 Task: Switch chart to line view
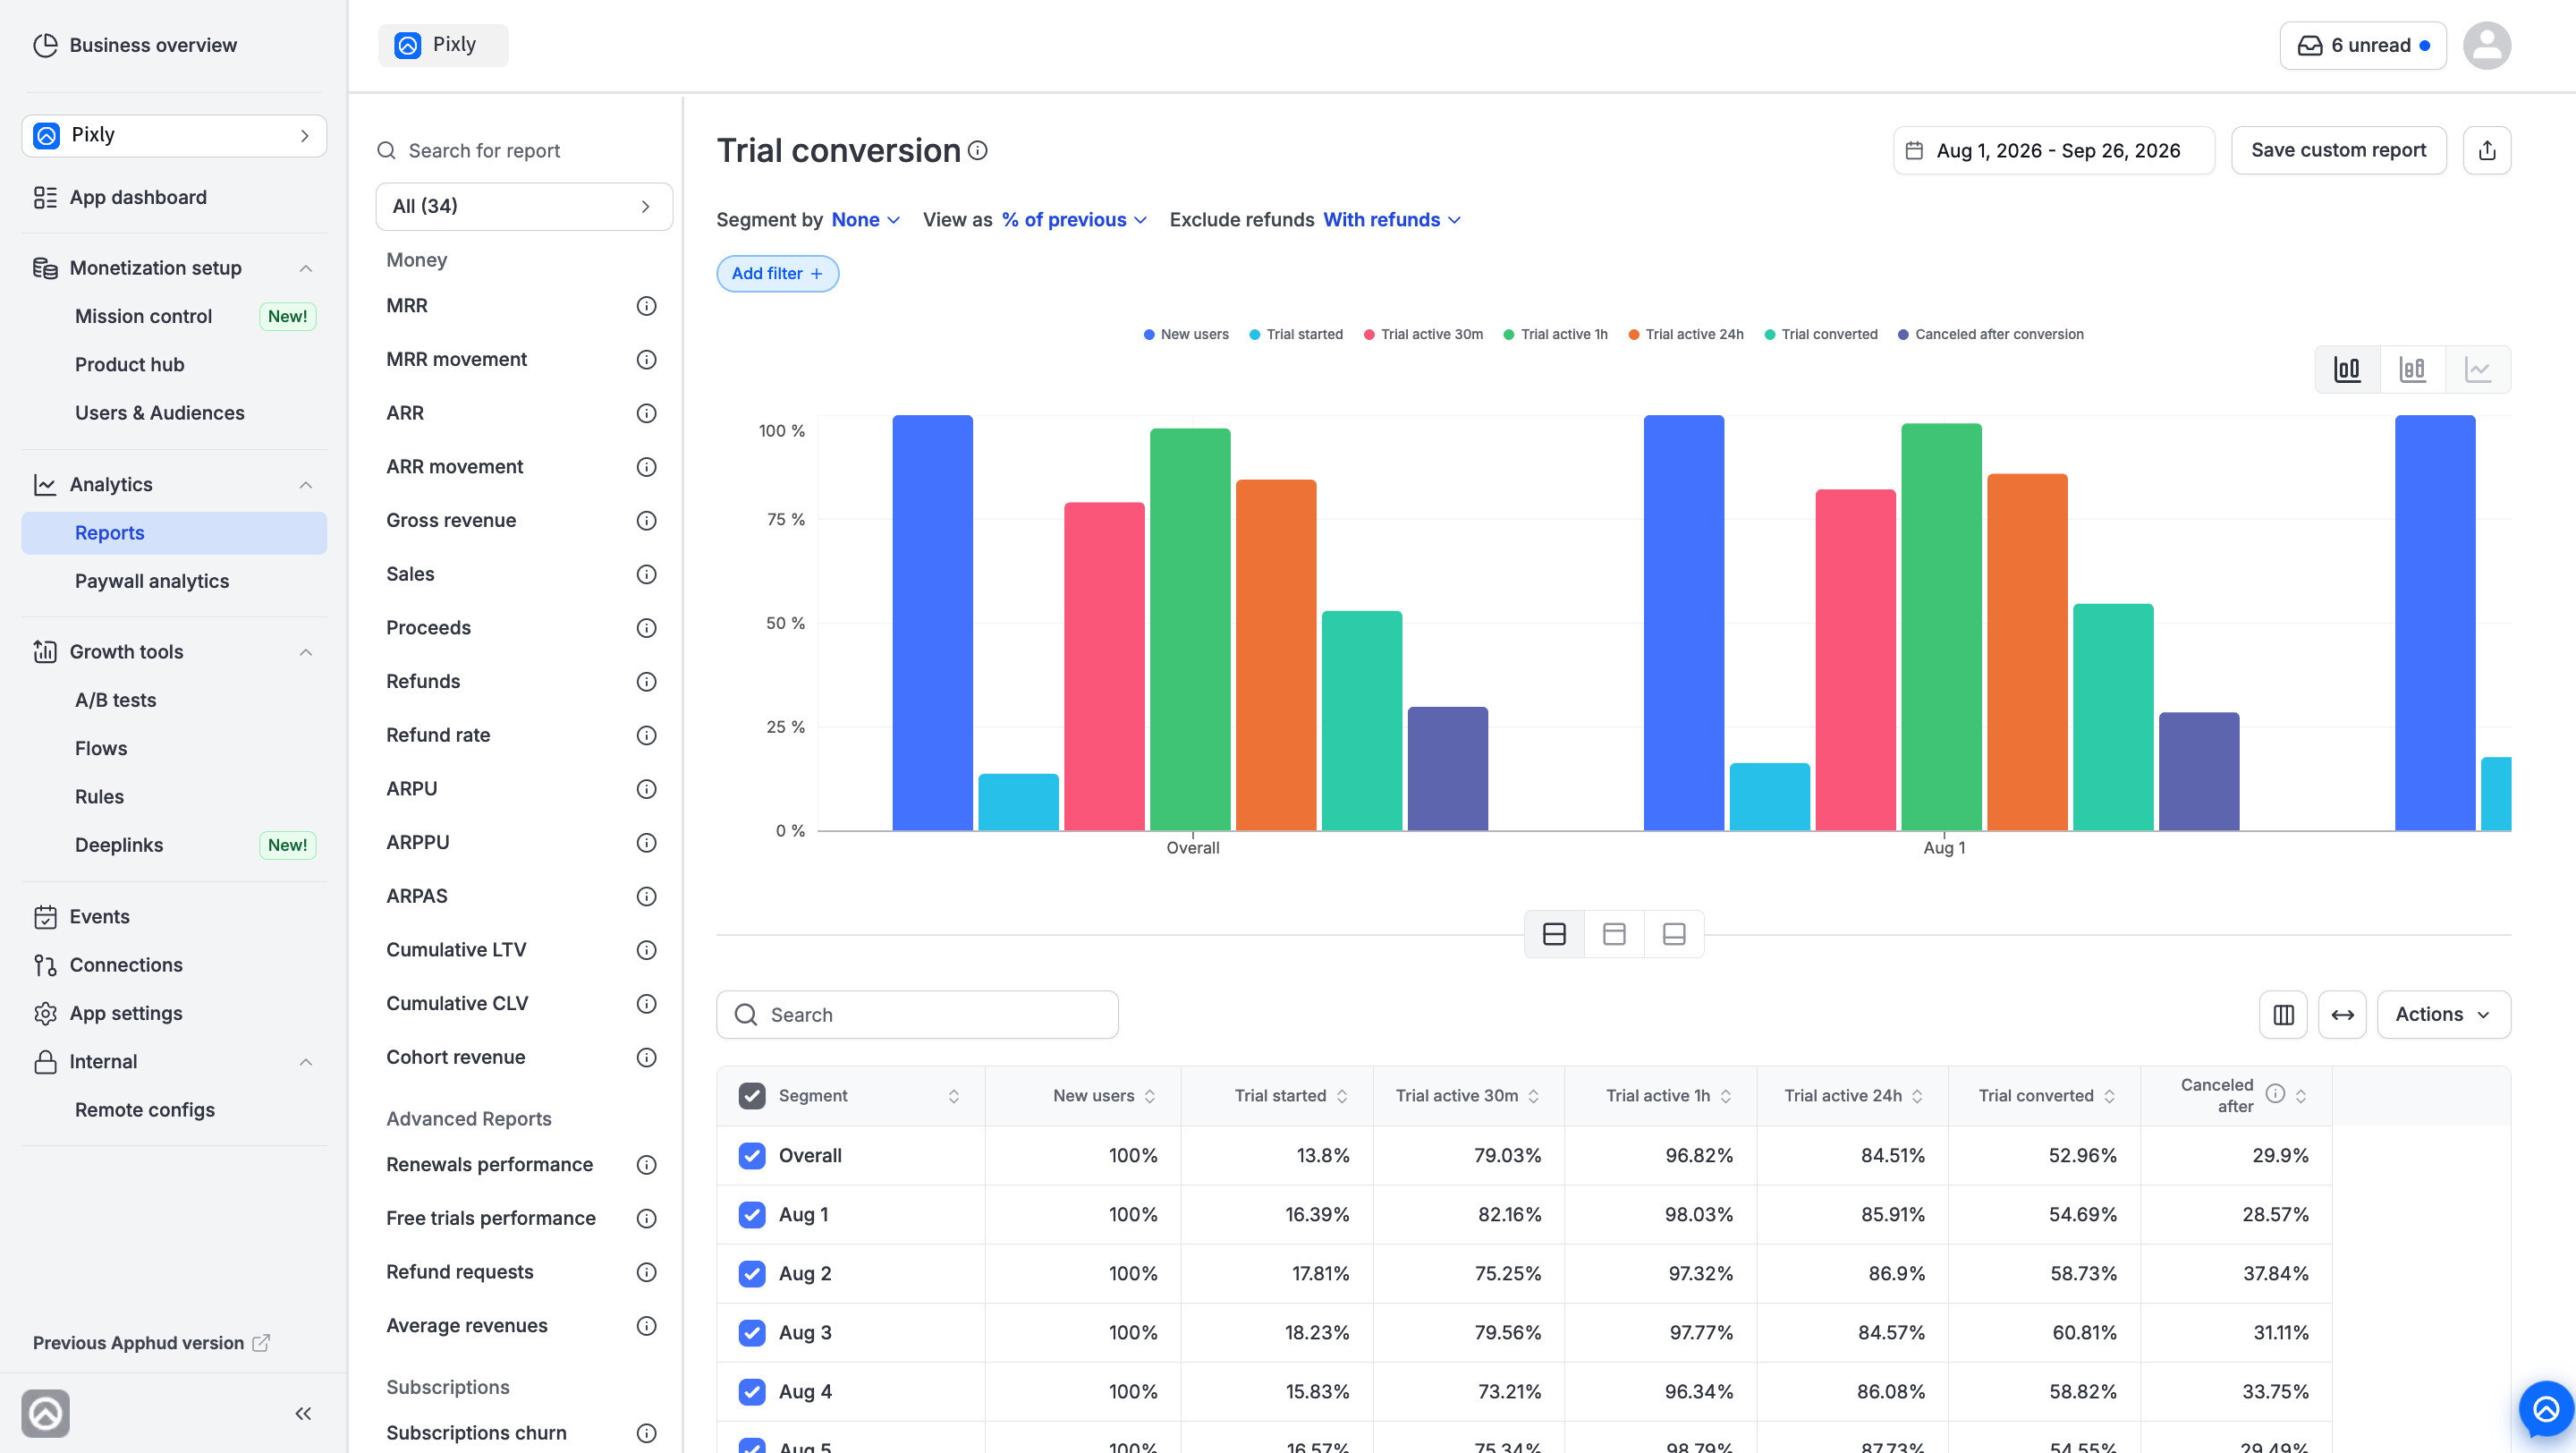tap(2477, 369)
